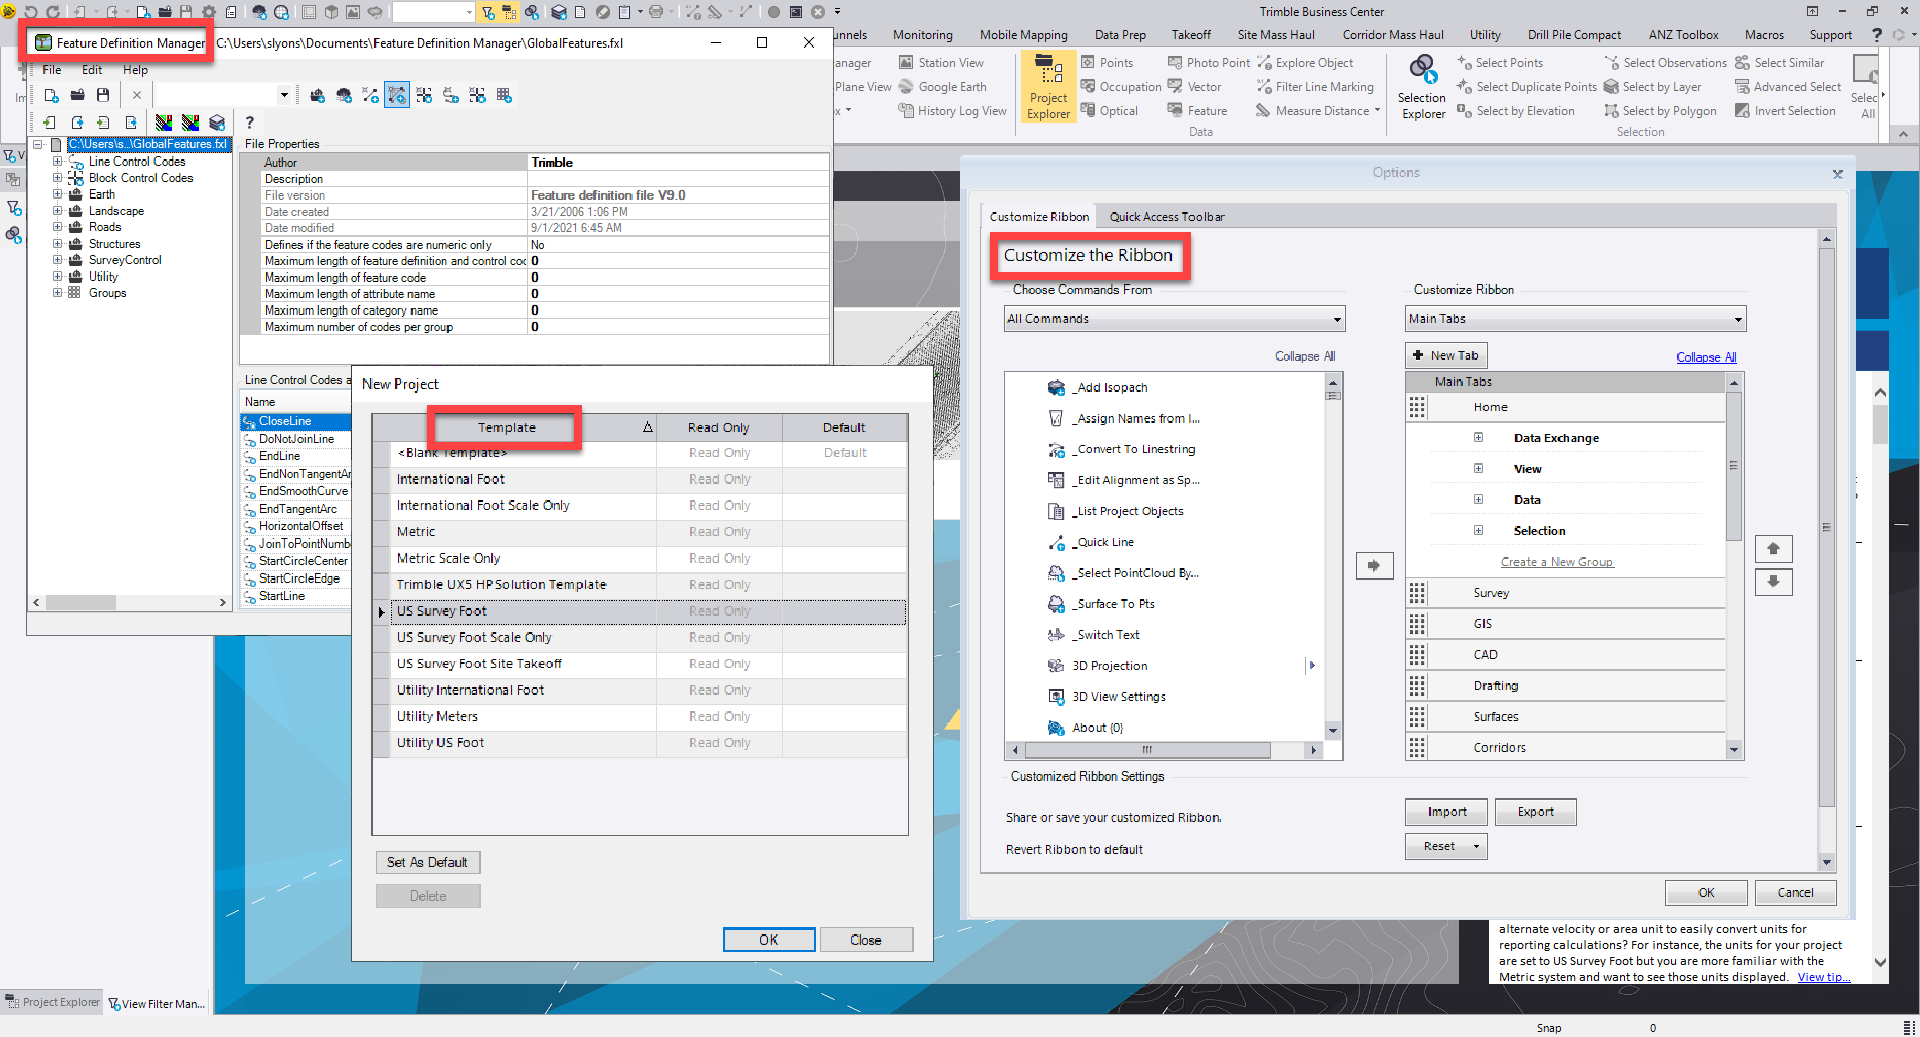Open Station View from the ribbon

[x=941, y=62]
